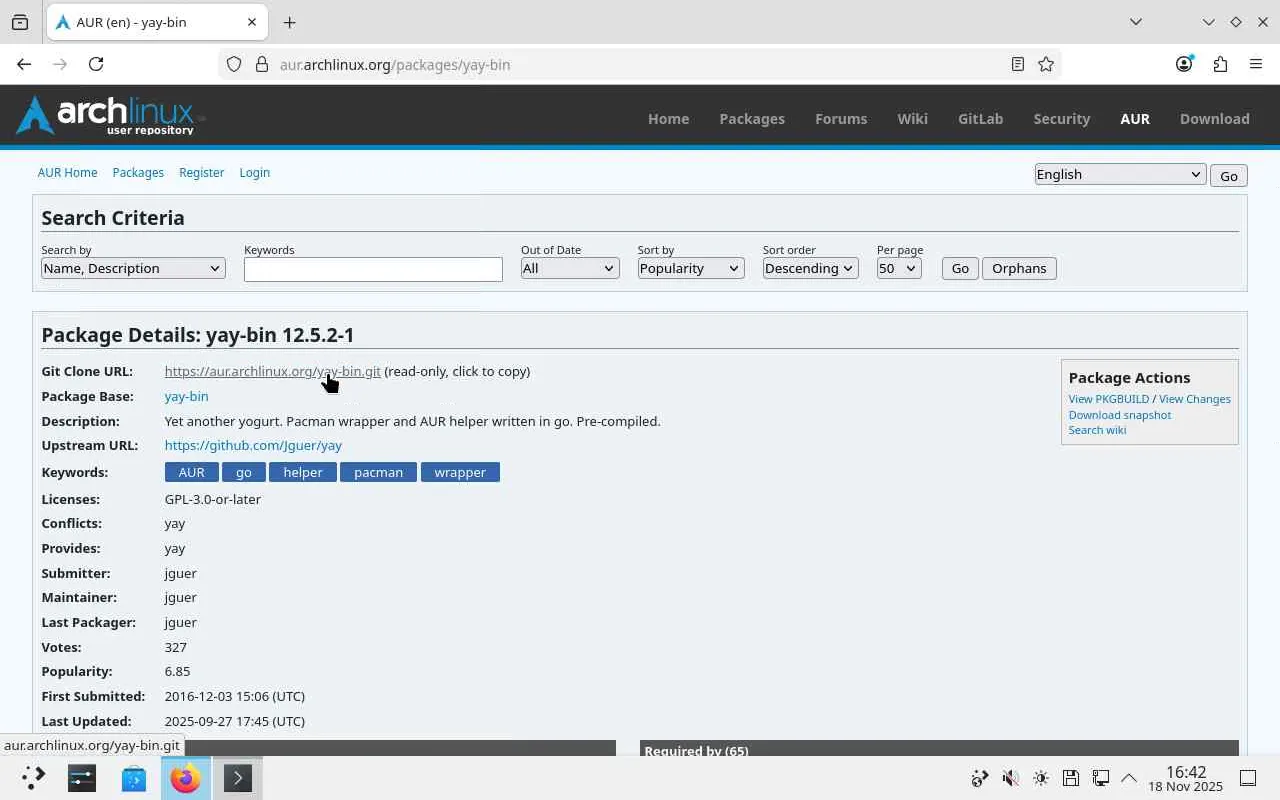Open the network connections tray icon

(1100, 778)
